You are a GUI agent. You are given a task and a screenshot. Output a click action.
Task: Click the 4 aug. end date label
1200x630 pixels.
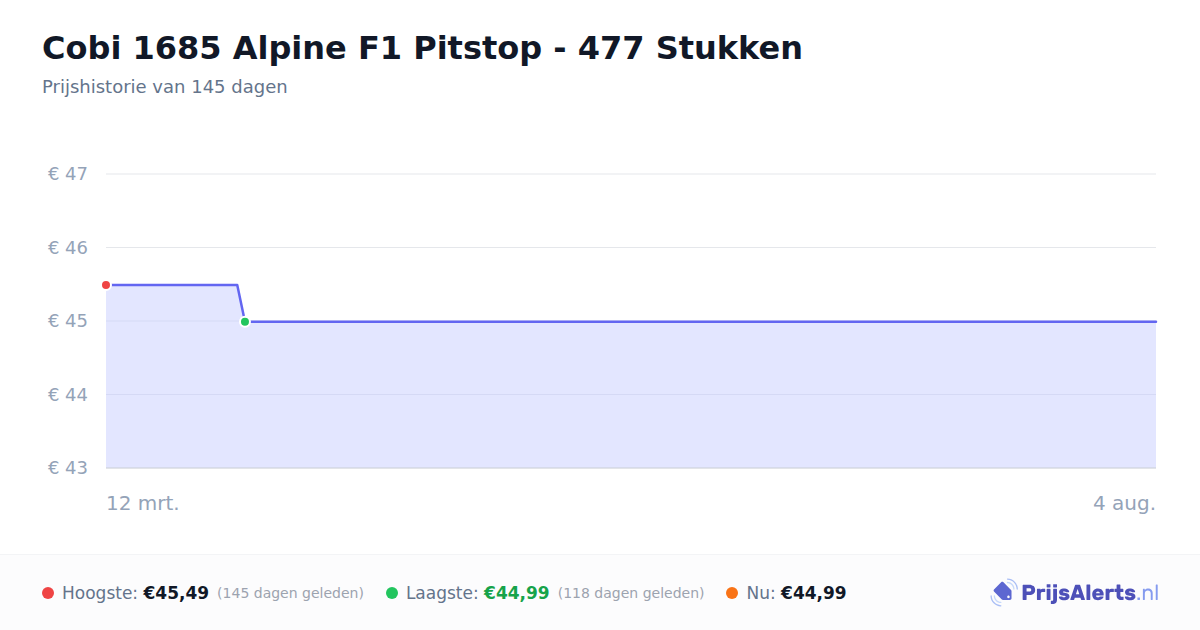1124,503
